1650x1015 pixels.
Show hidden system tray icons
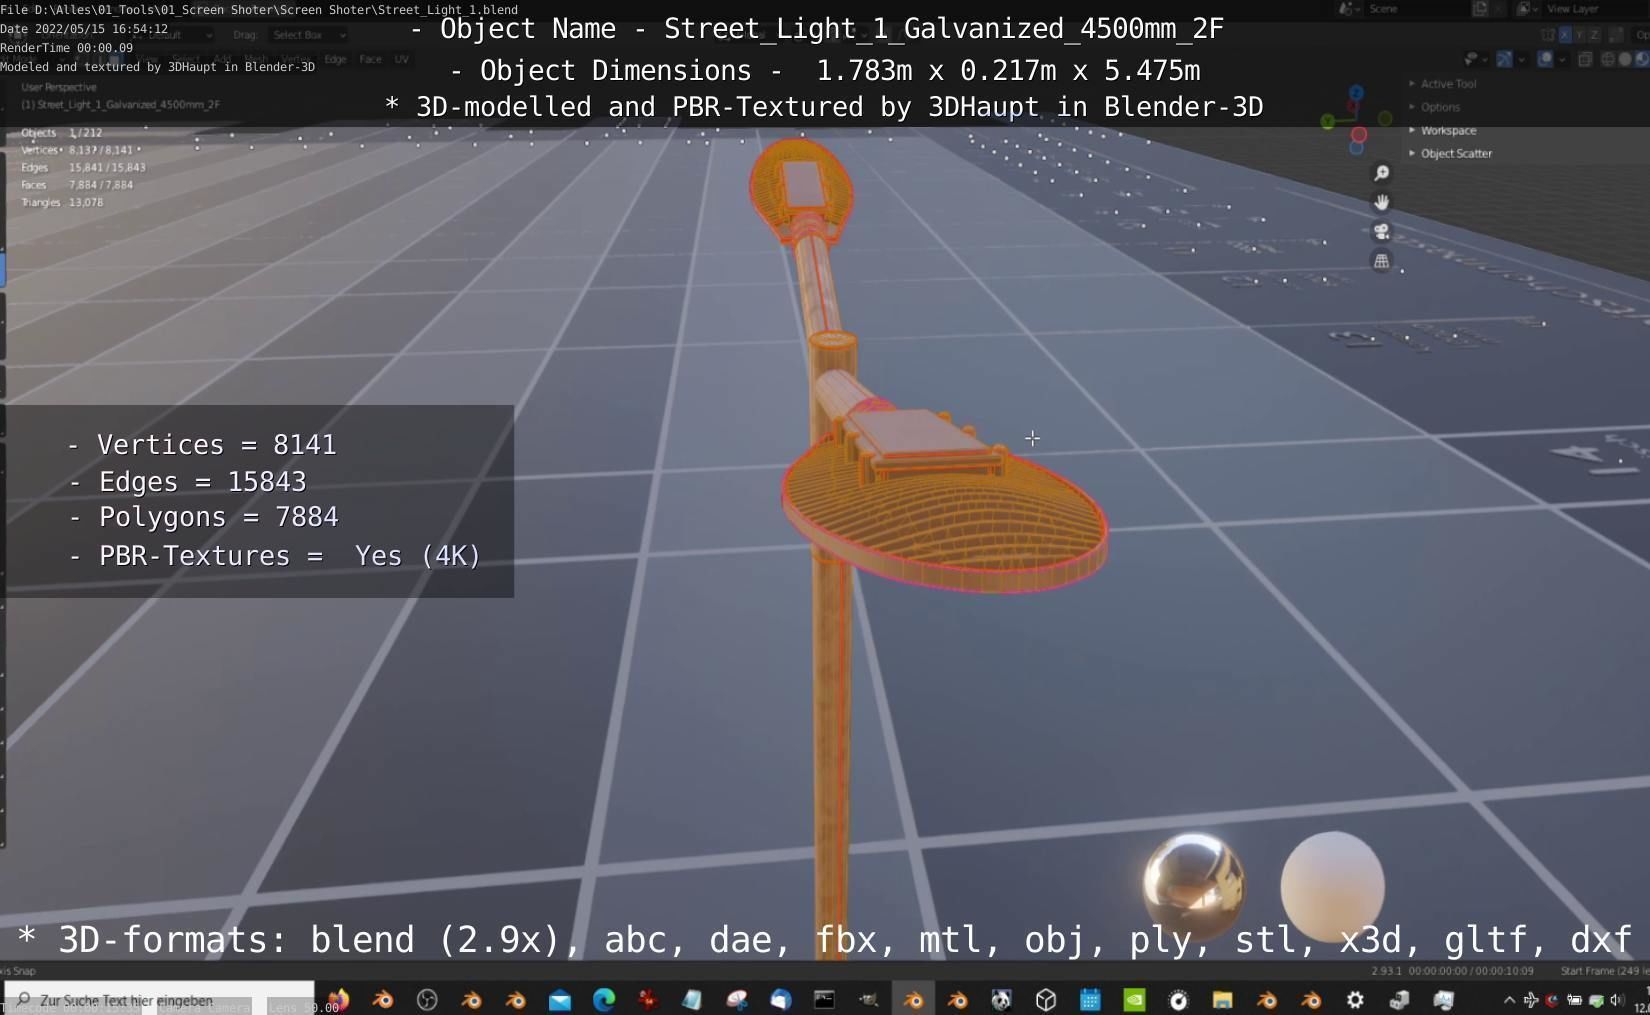click(1509, 999)
